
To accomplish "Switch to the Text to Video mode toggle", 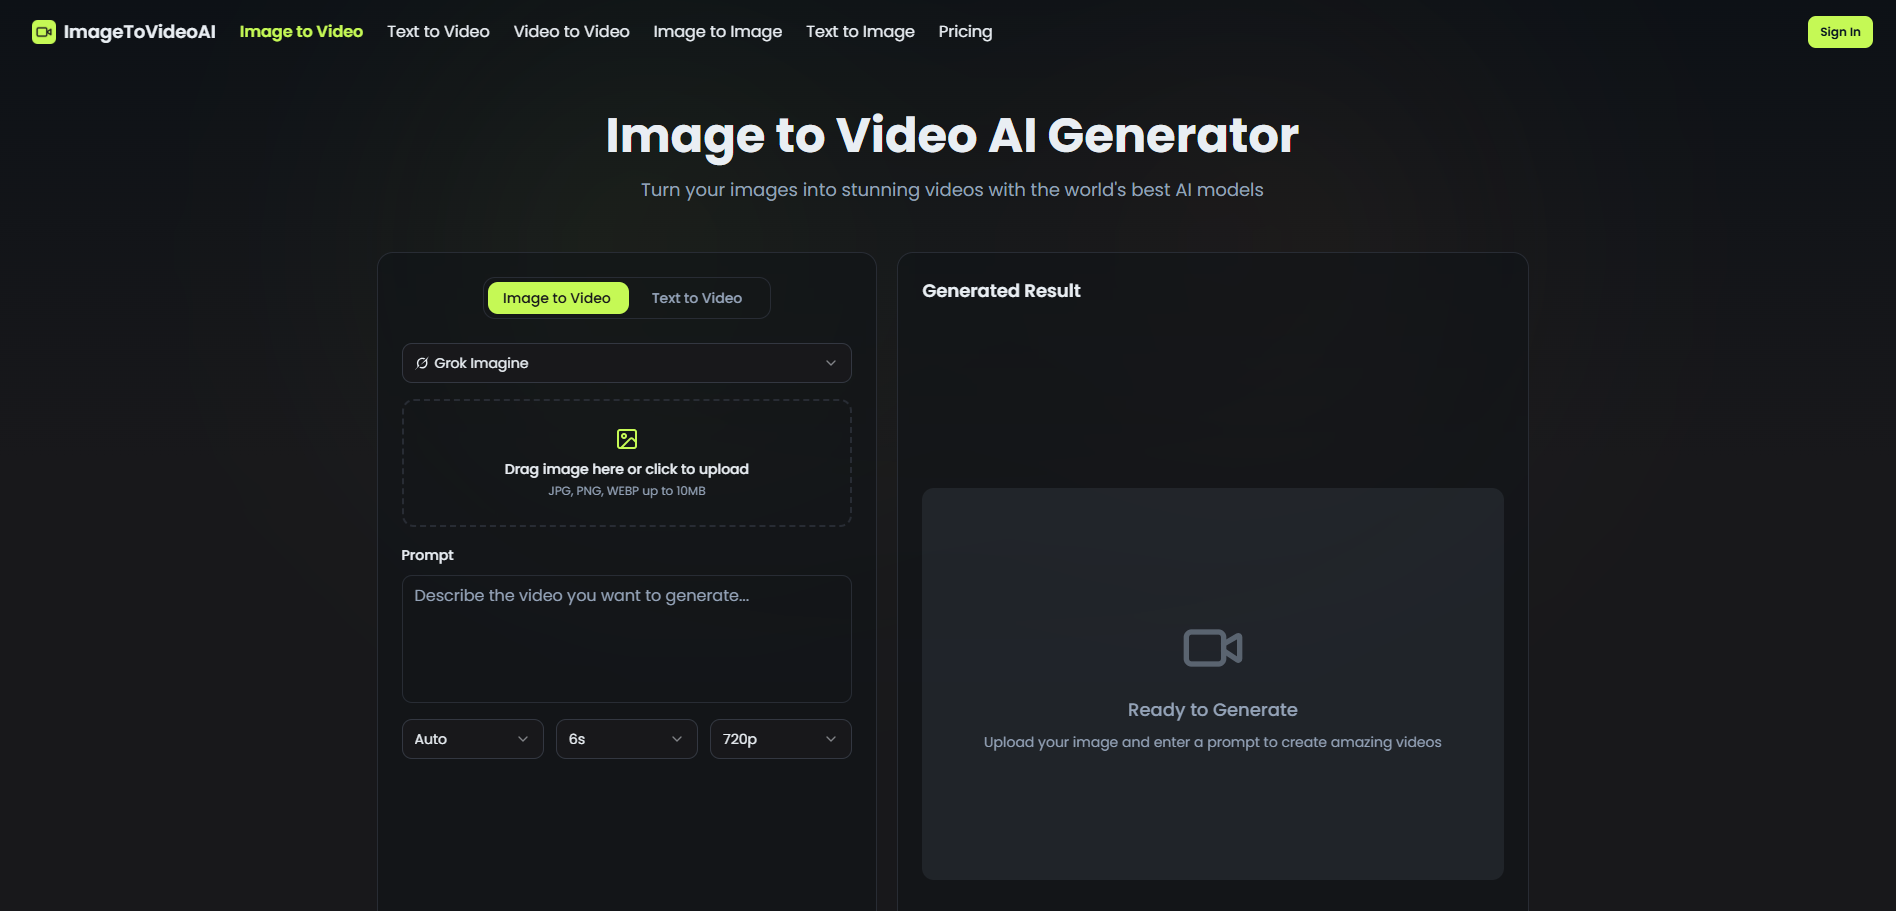I will point(696,297).
